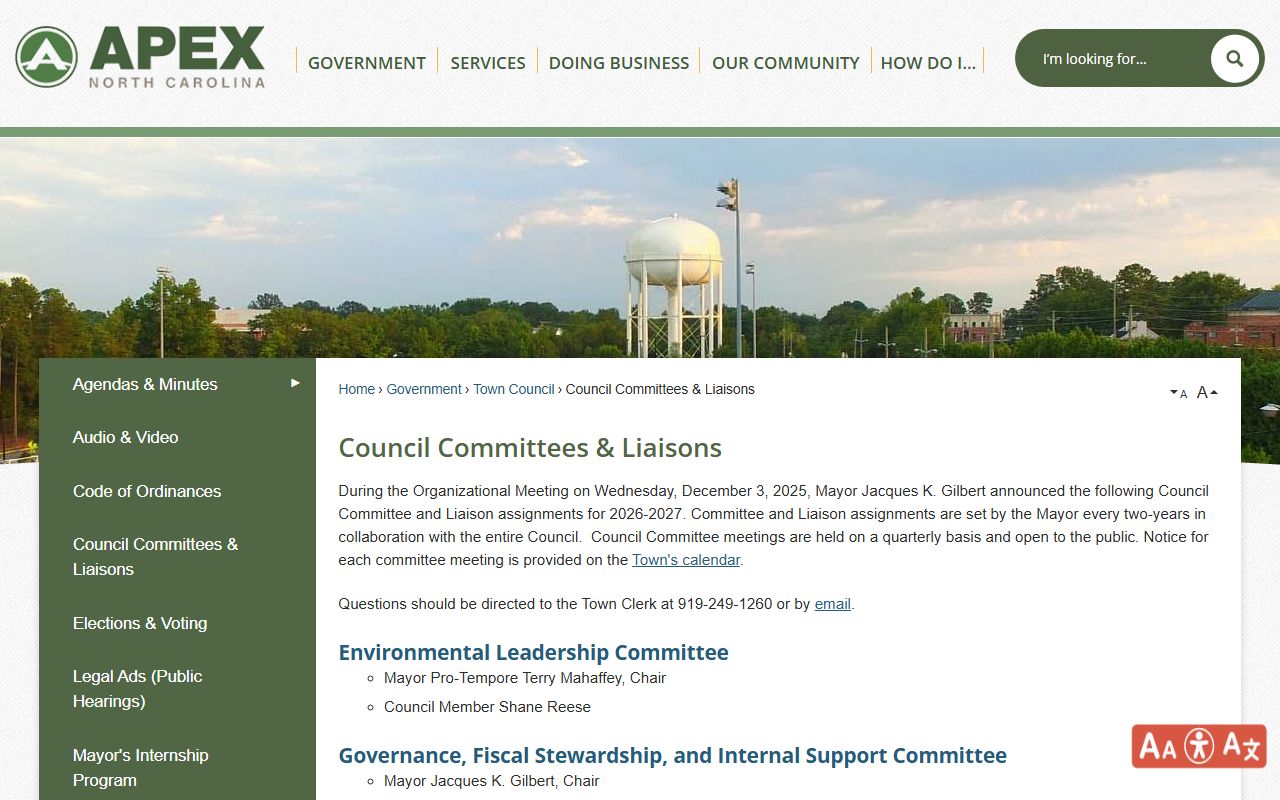Open the Services dropdown menu

pyautogui.click(x=487, y=62)
